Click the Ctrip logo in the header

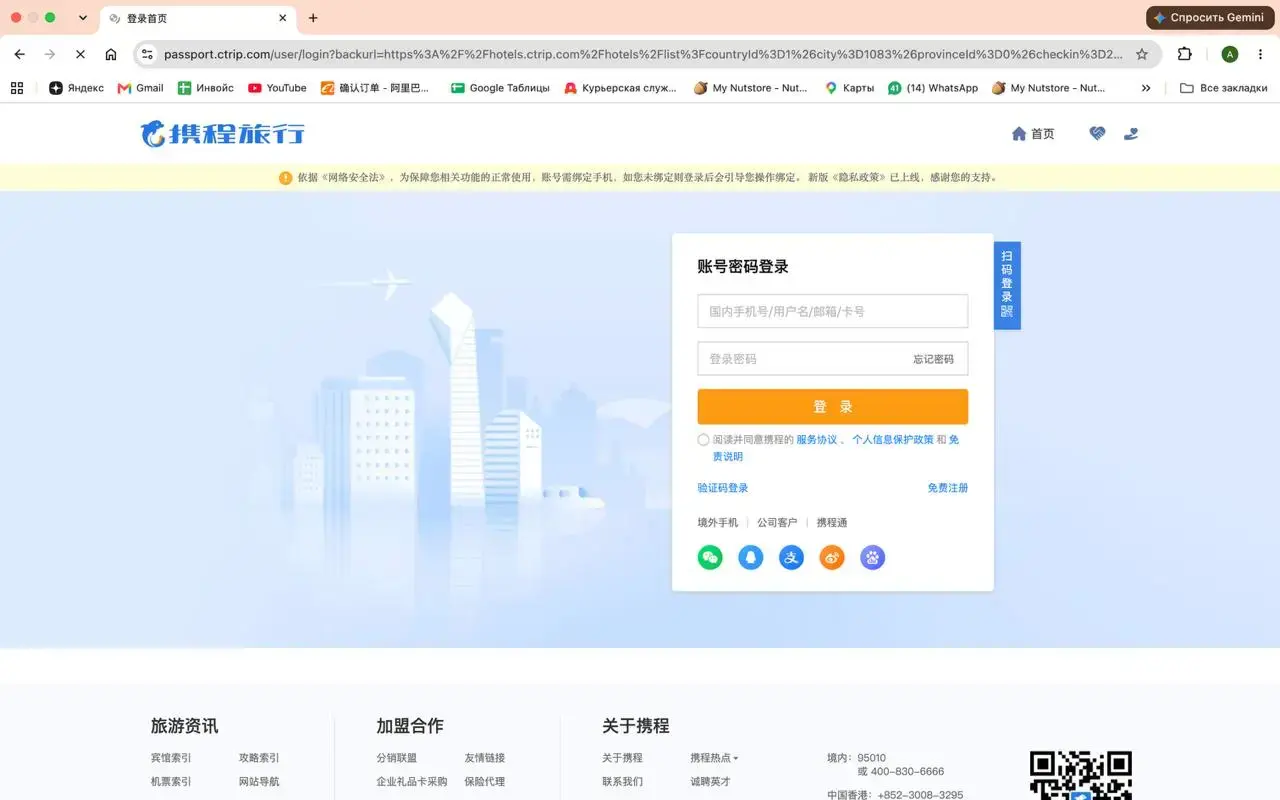pyautogui.click(x=222, y=133)
